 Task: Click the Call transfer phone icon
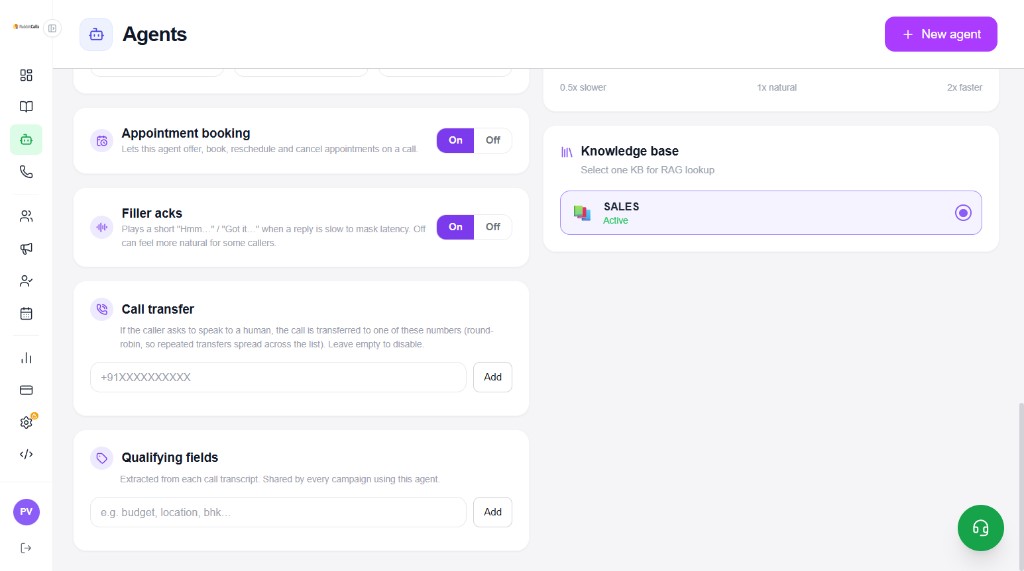(102, 309)
